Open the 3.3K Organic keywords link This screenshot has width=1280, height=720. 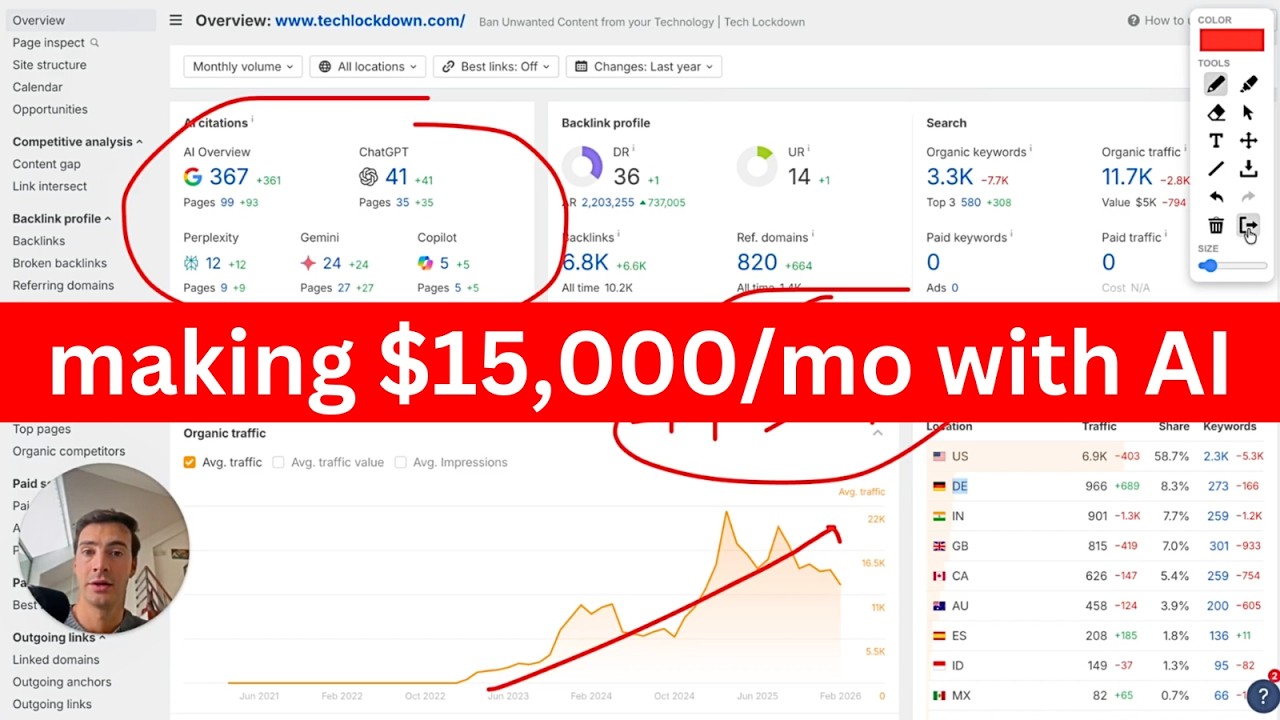(950, 177)
